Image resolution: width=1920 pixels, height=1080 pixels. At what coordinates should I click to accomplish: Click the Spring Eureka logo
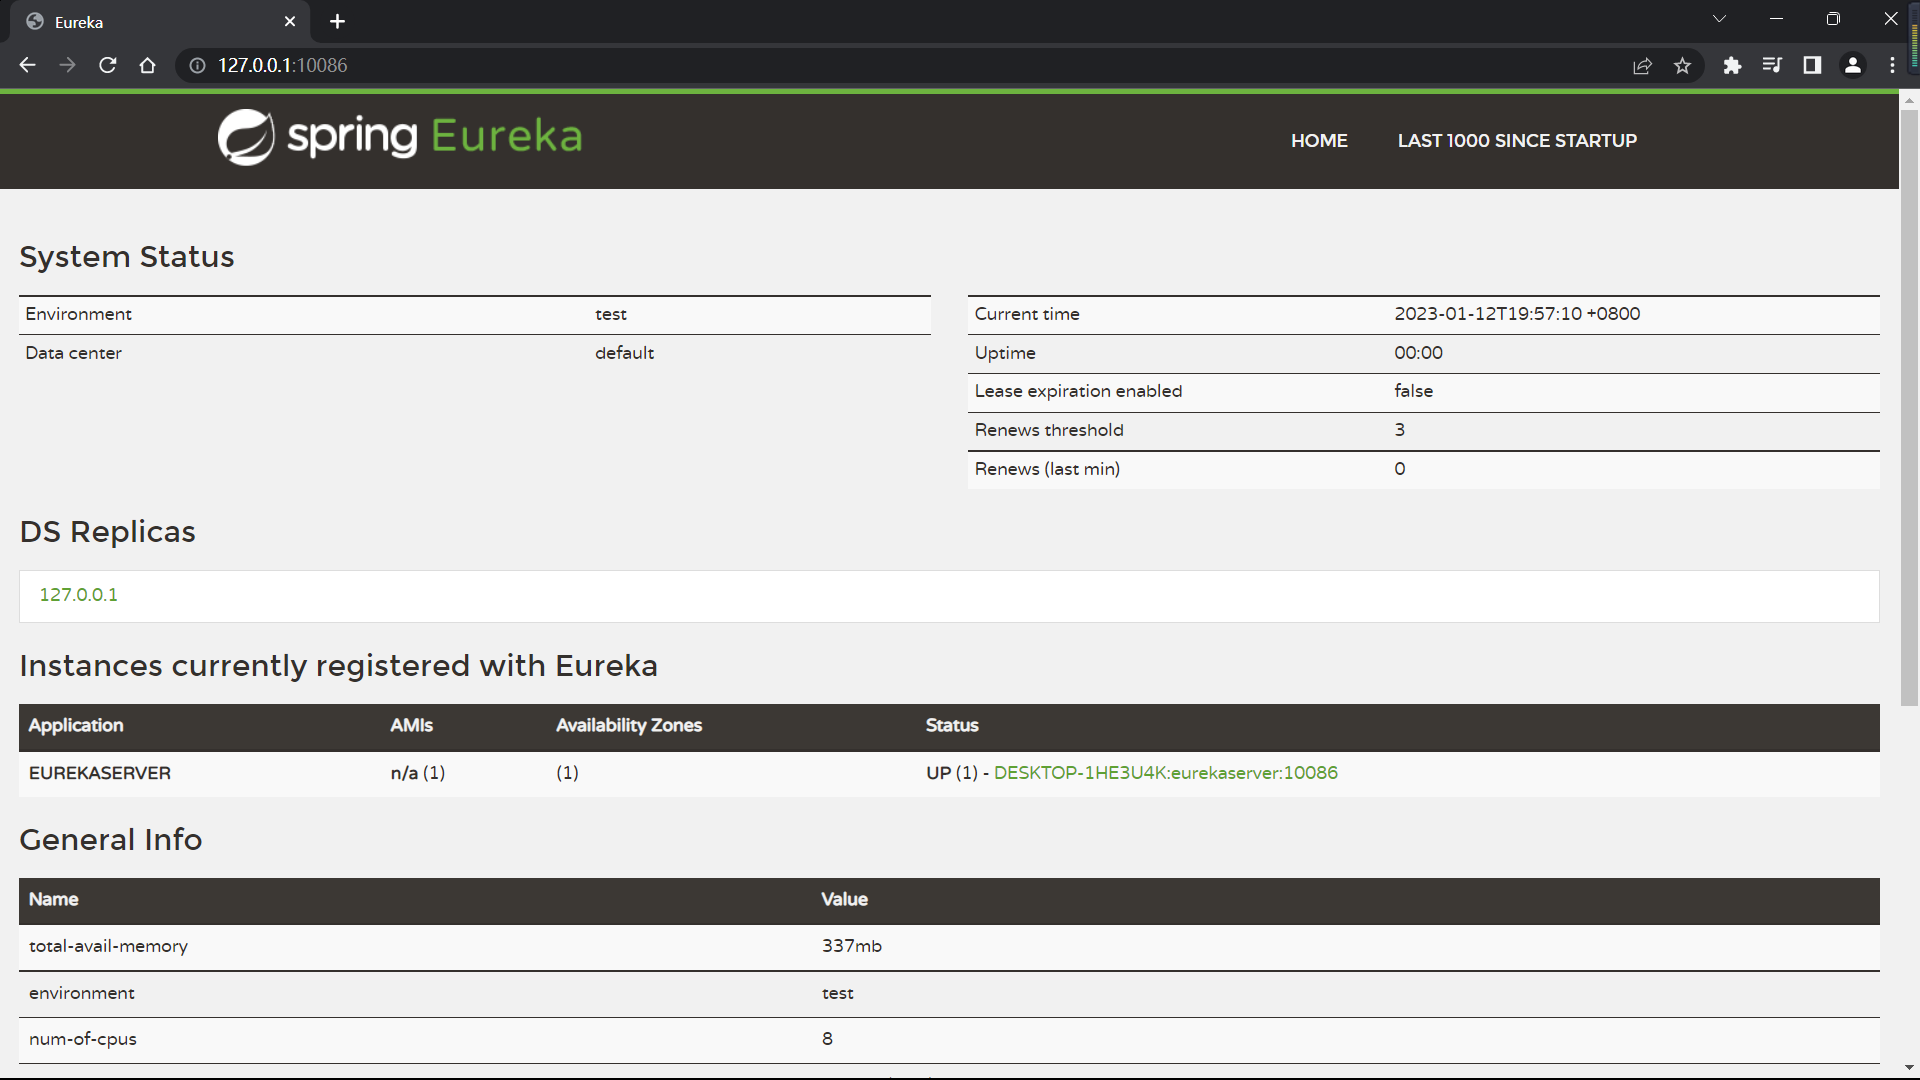(400, 137)
